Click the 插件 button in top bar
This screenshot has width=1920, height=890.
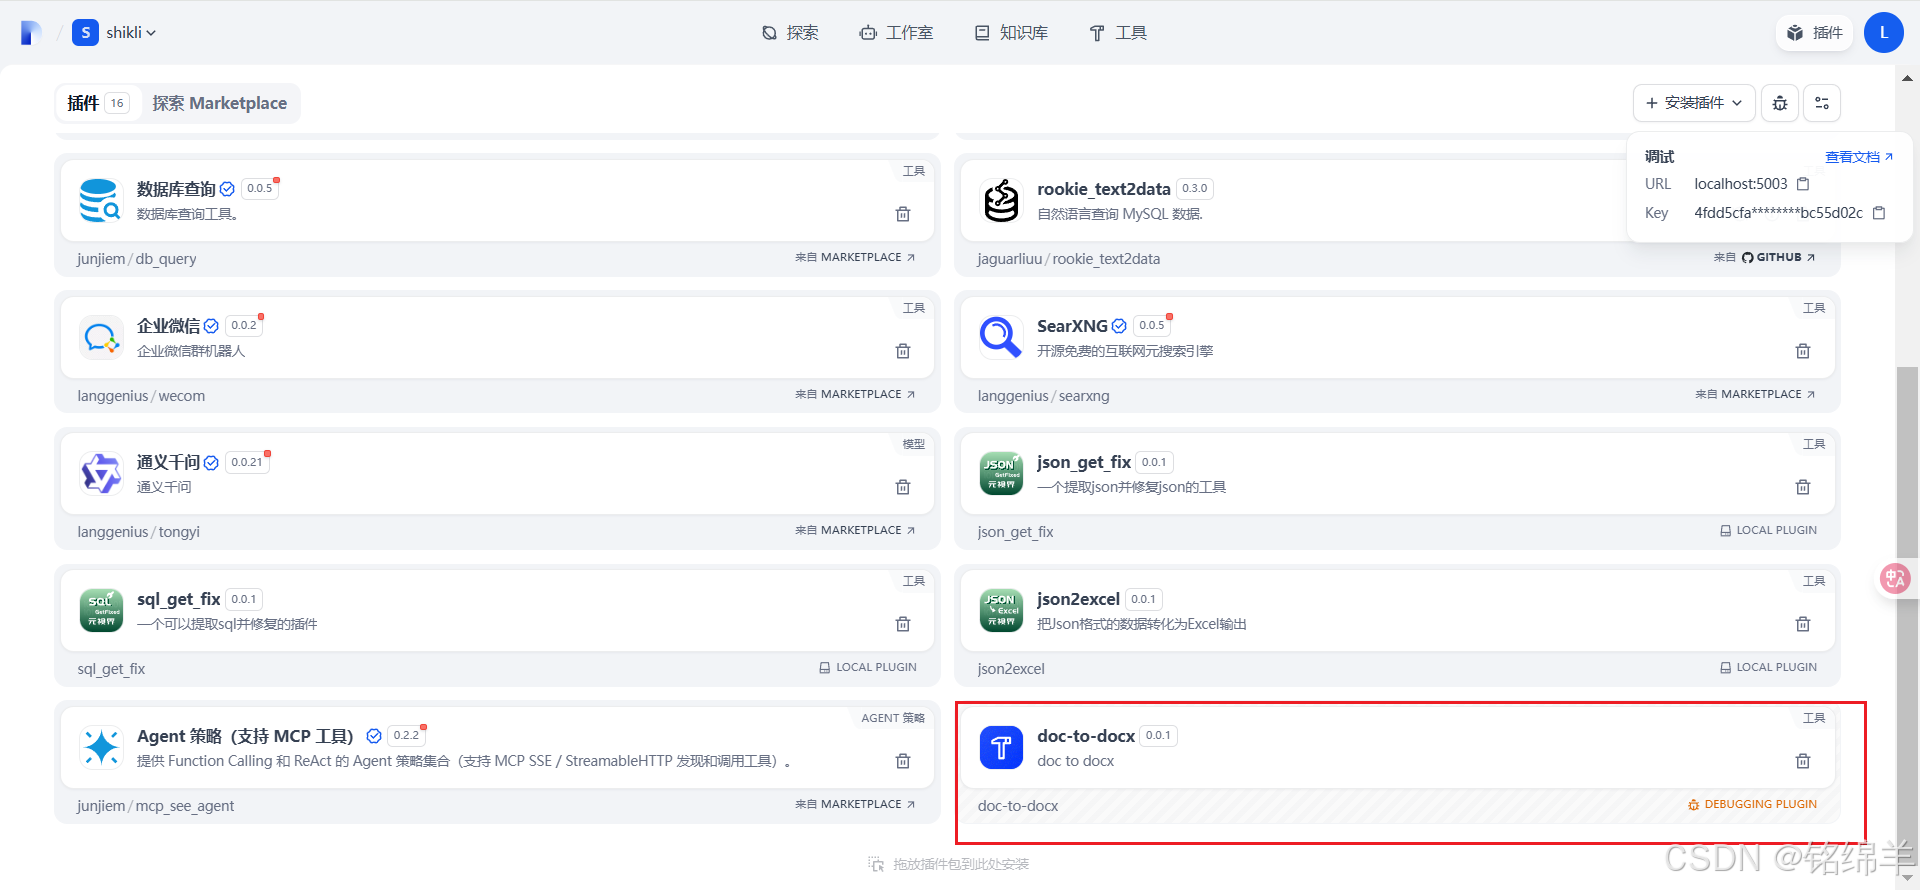click(x=1814, y=33)
